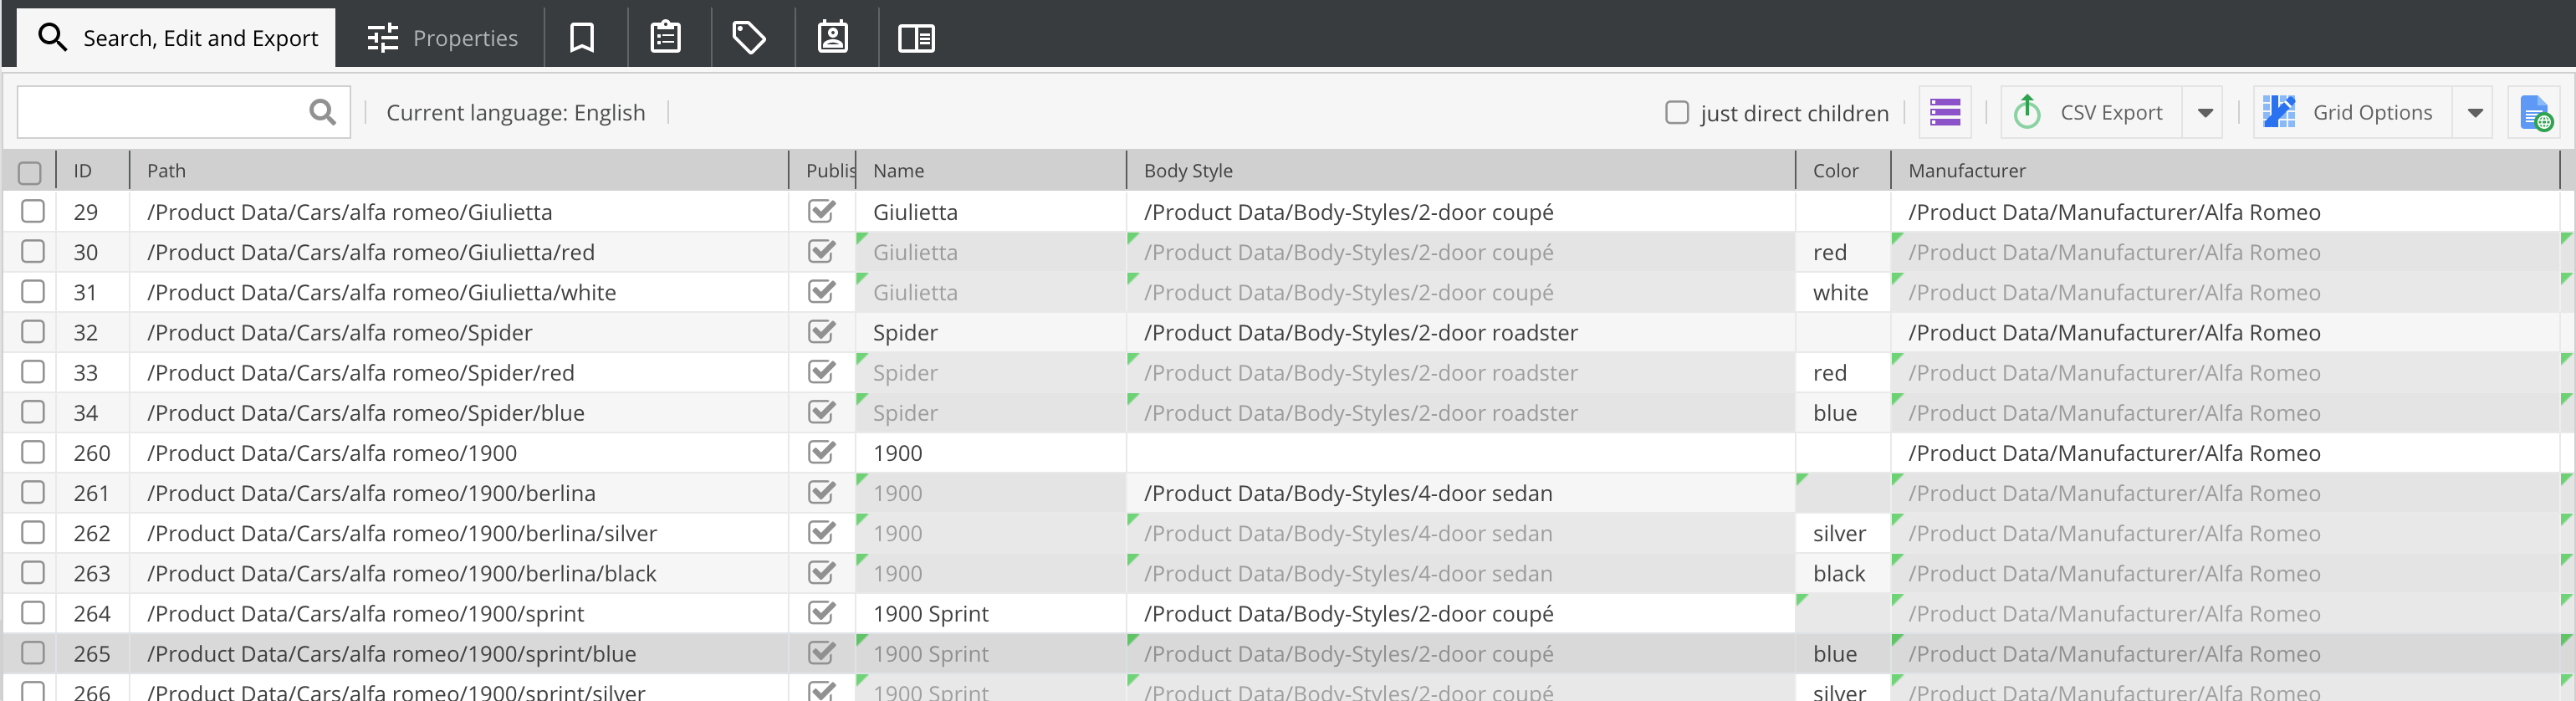Check the row checkbox for ID 260
Image resolution: width=2576 pixels, height=701 pixels.
point(33,452)
